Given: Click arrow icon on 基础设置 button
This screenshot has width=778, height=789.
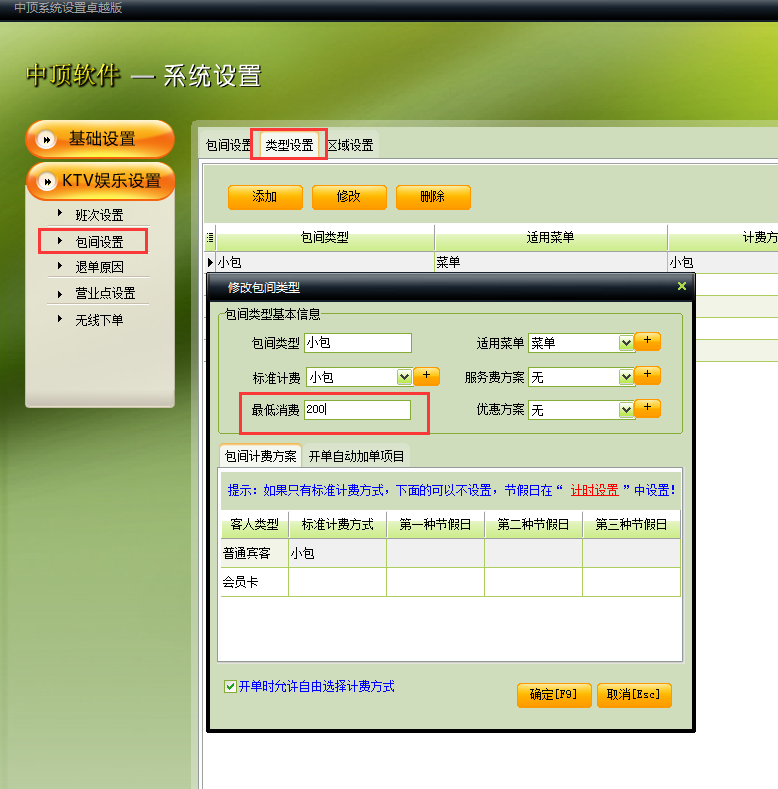Looking at the screenshot, I should (46, 139).
